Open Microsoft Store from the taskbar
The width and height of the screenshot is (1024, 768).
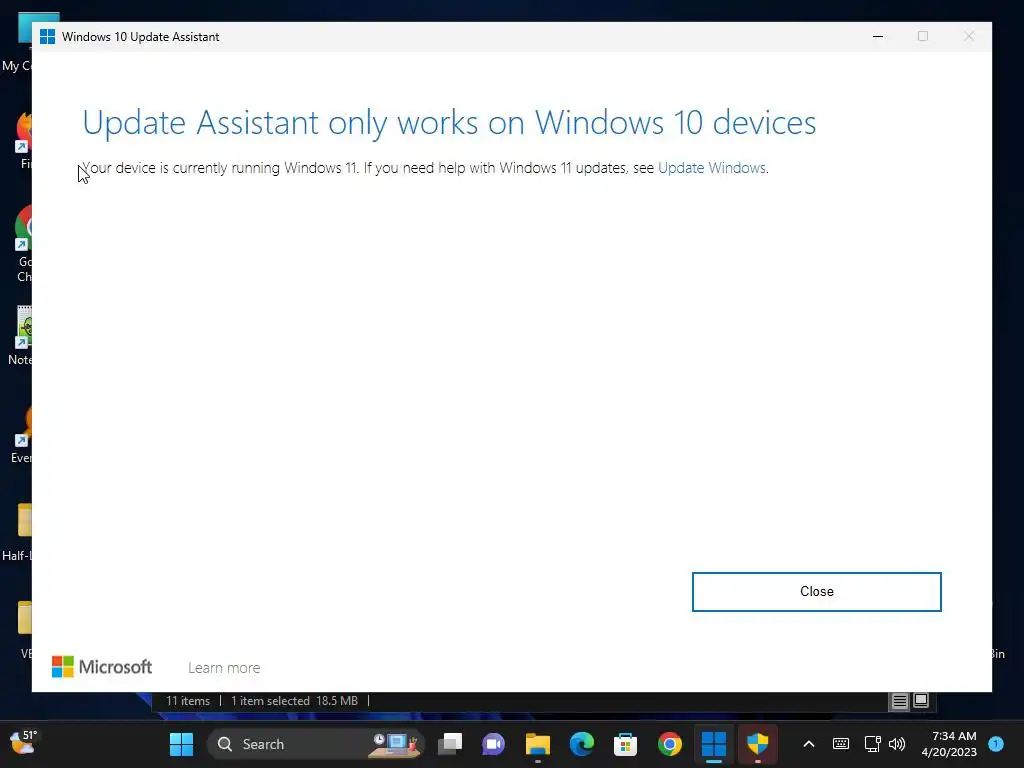(x=625, y=744)
